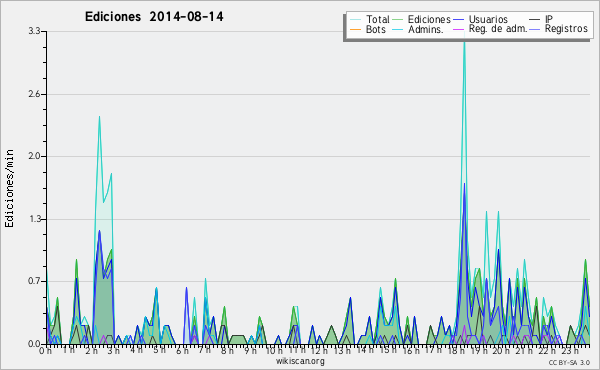Click the y-axis value 2.6
Screen dimensions: 600x370
coord(34,94)
